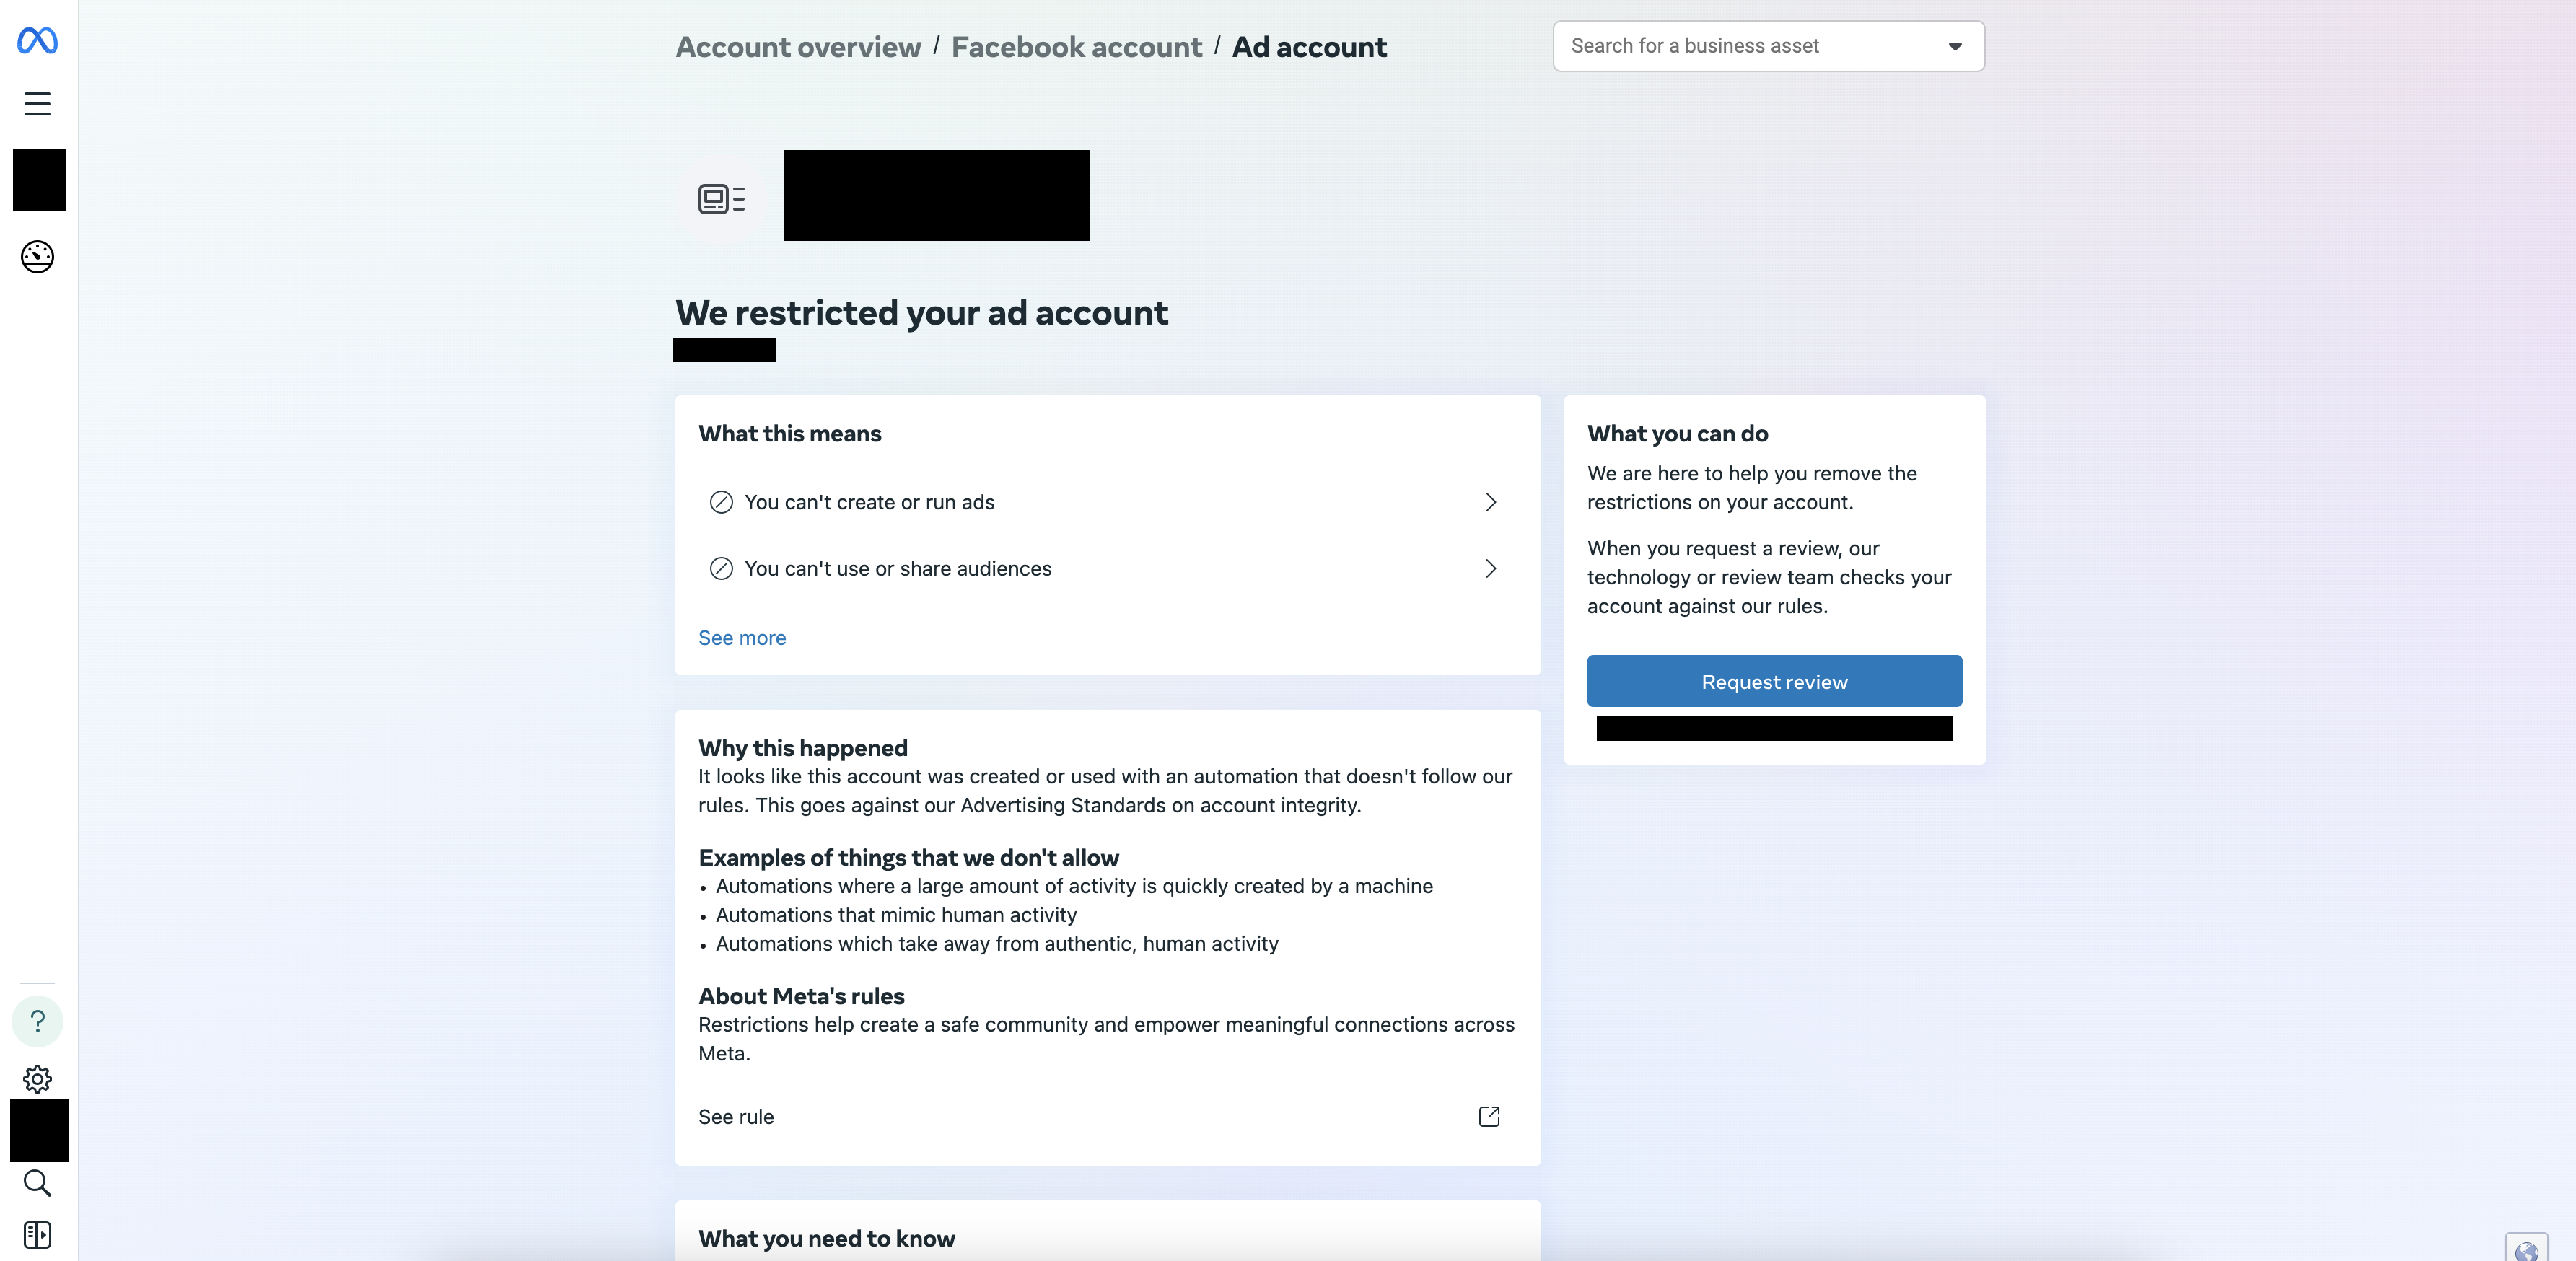The image size is (2576, 1261).
Task: Click bullet about activity quickly created by a machine
Action: 1074,886
